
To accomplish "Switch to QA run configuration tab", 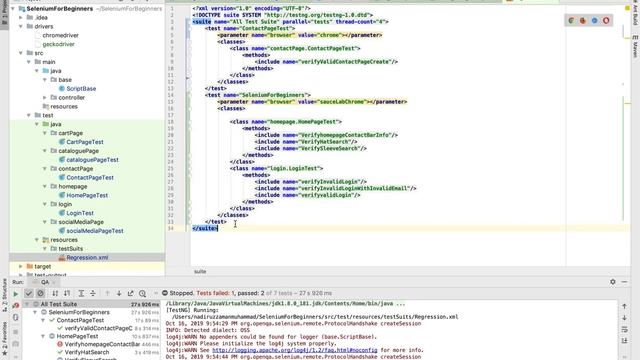I will tap(44, 282).
